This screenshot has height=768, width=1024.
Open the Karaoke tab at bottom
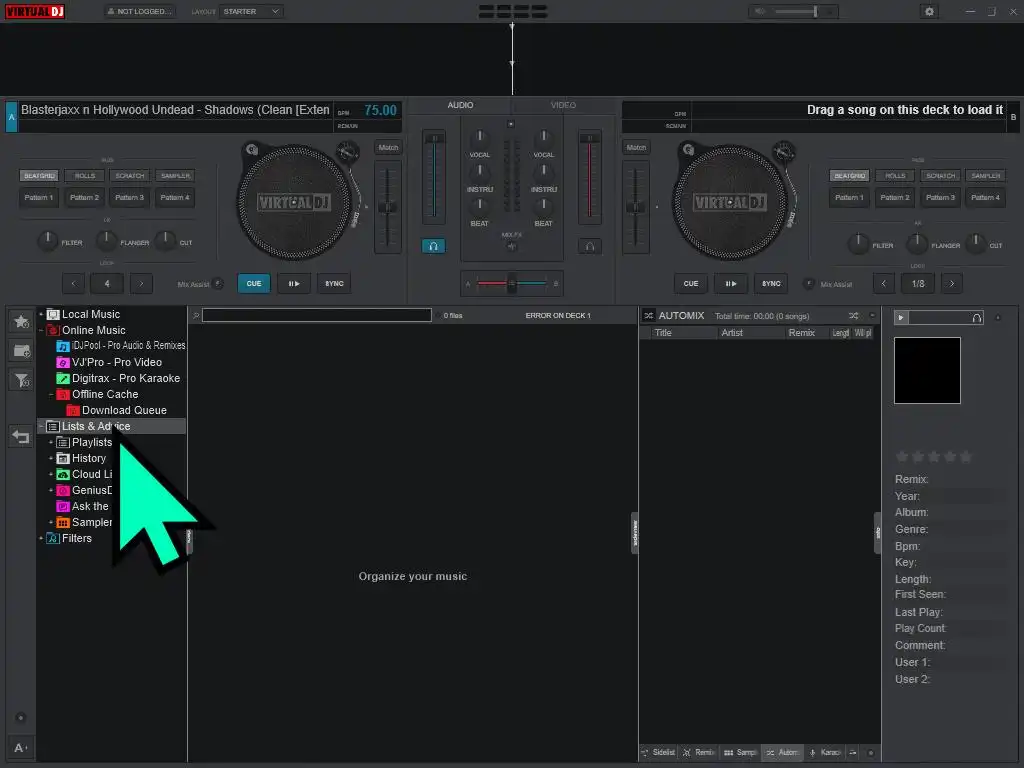click(824, 752)
